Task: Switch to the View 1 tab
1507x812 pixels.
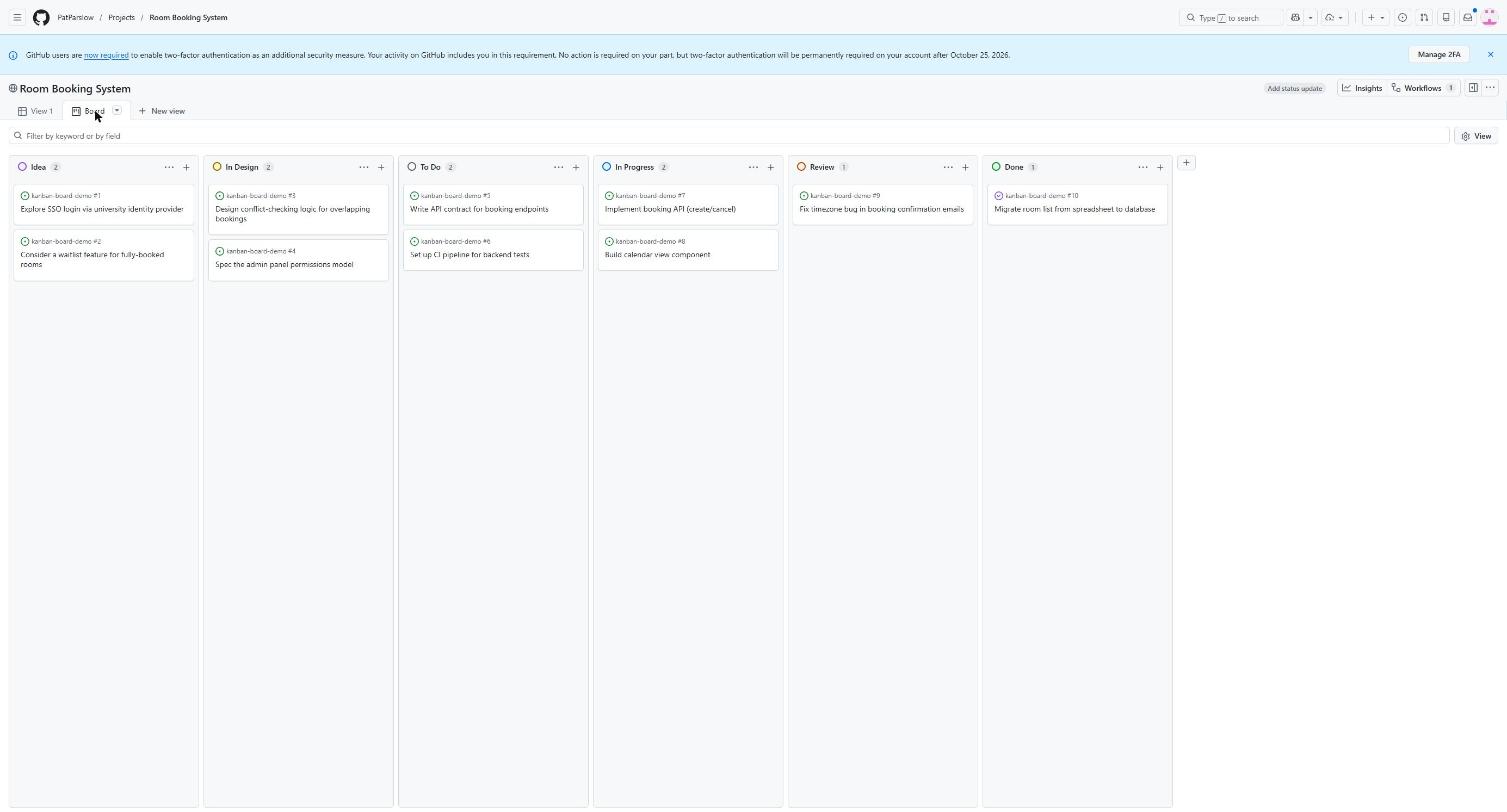Action: coord(36,111)
